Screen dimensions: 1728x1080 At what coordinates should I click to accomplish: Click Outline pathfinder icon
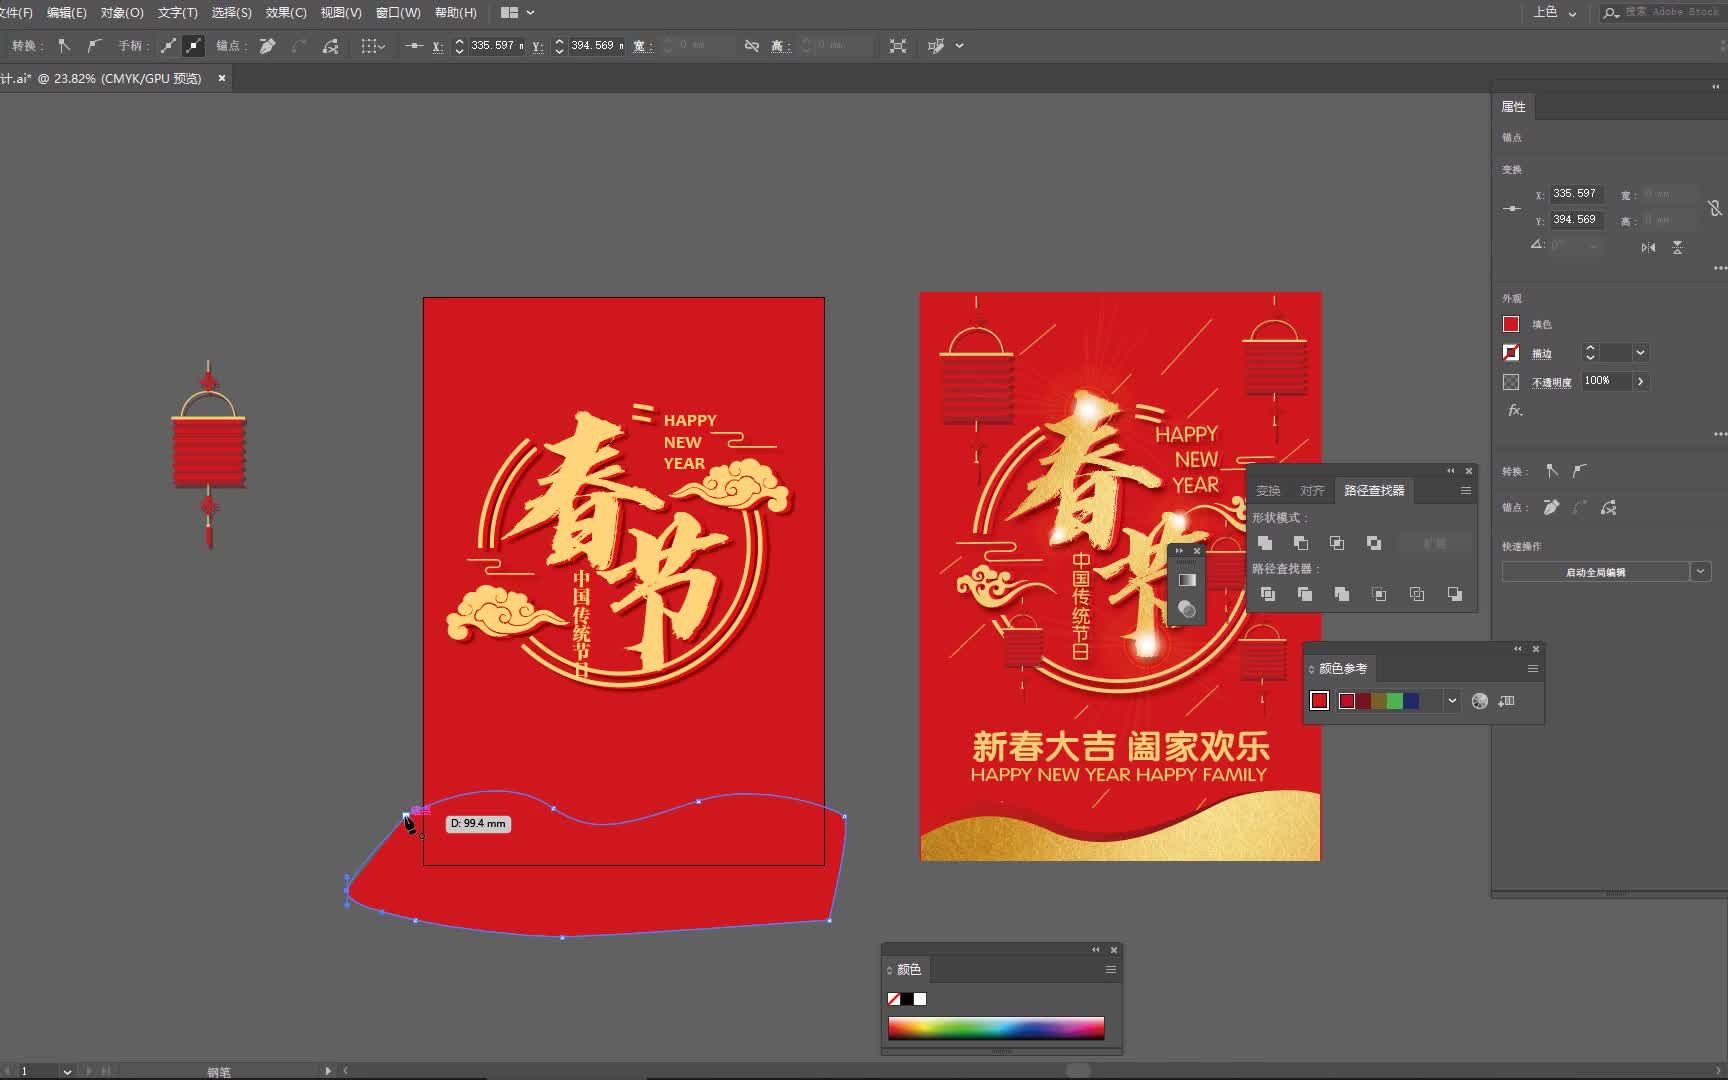tap(1417, 594)
